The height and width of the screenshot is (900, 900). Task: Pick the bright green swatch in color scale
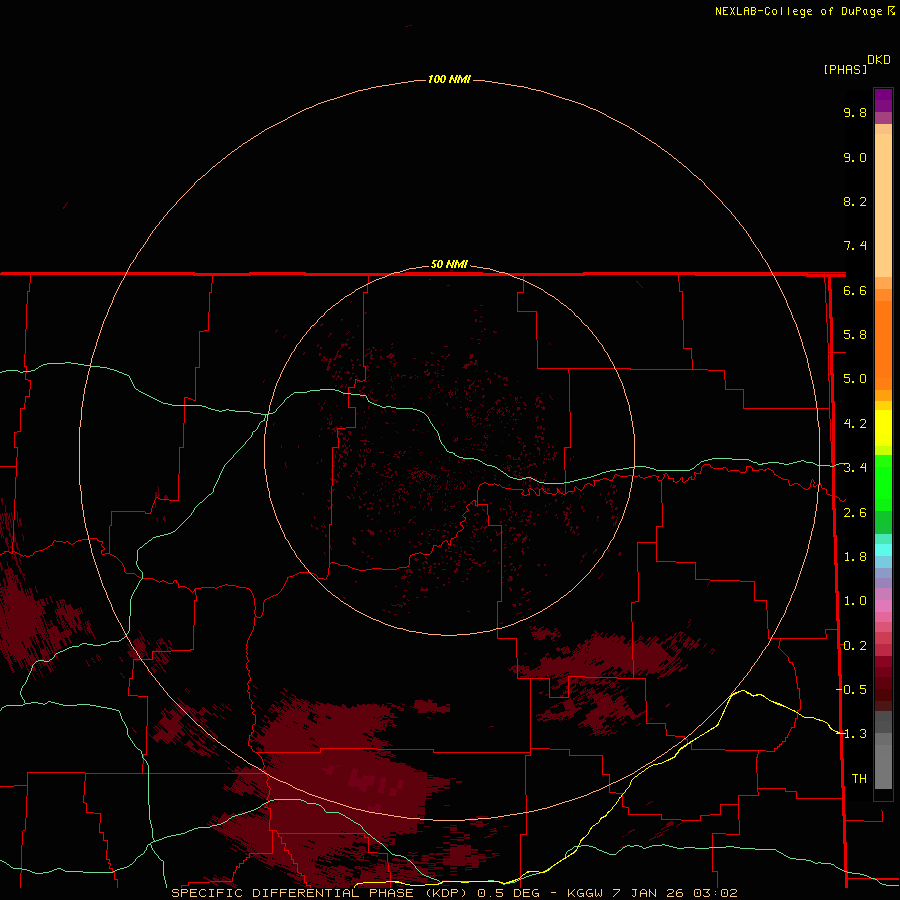pyautogui.click(x=883, y=483)
